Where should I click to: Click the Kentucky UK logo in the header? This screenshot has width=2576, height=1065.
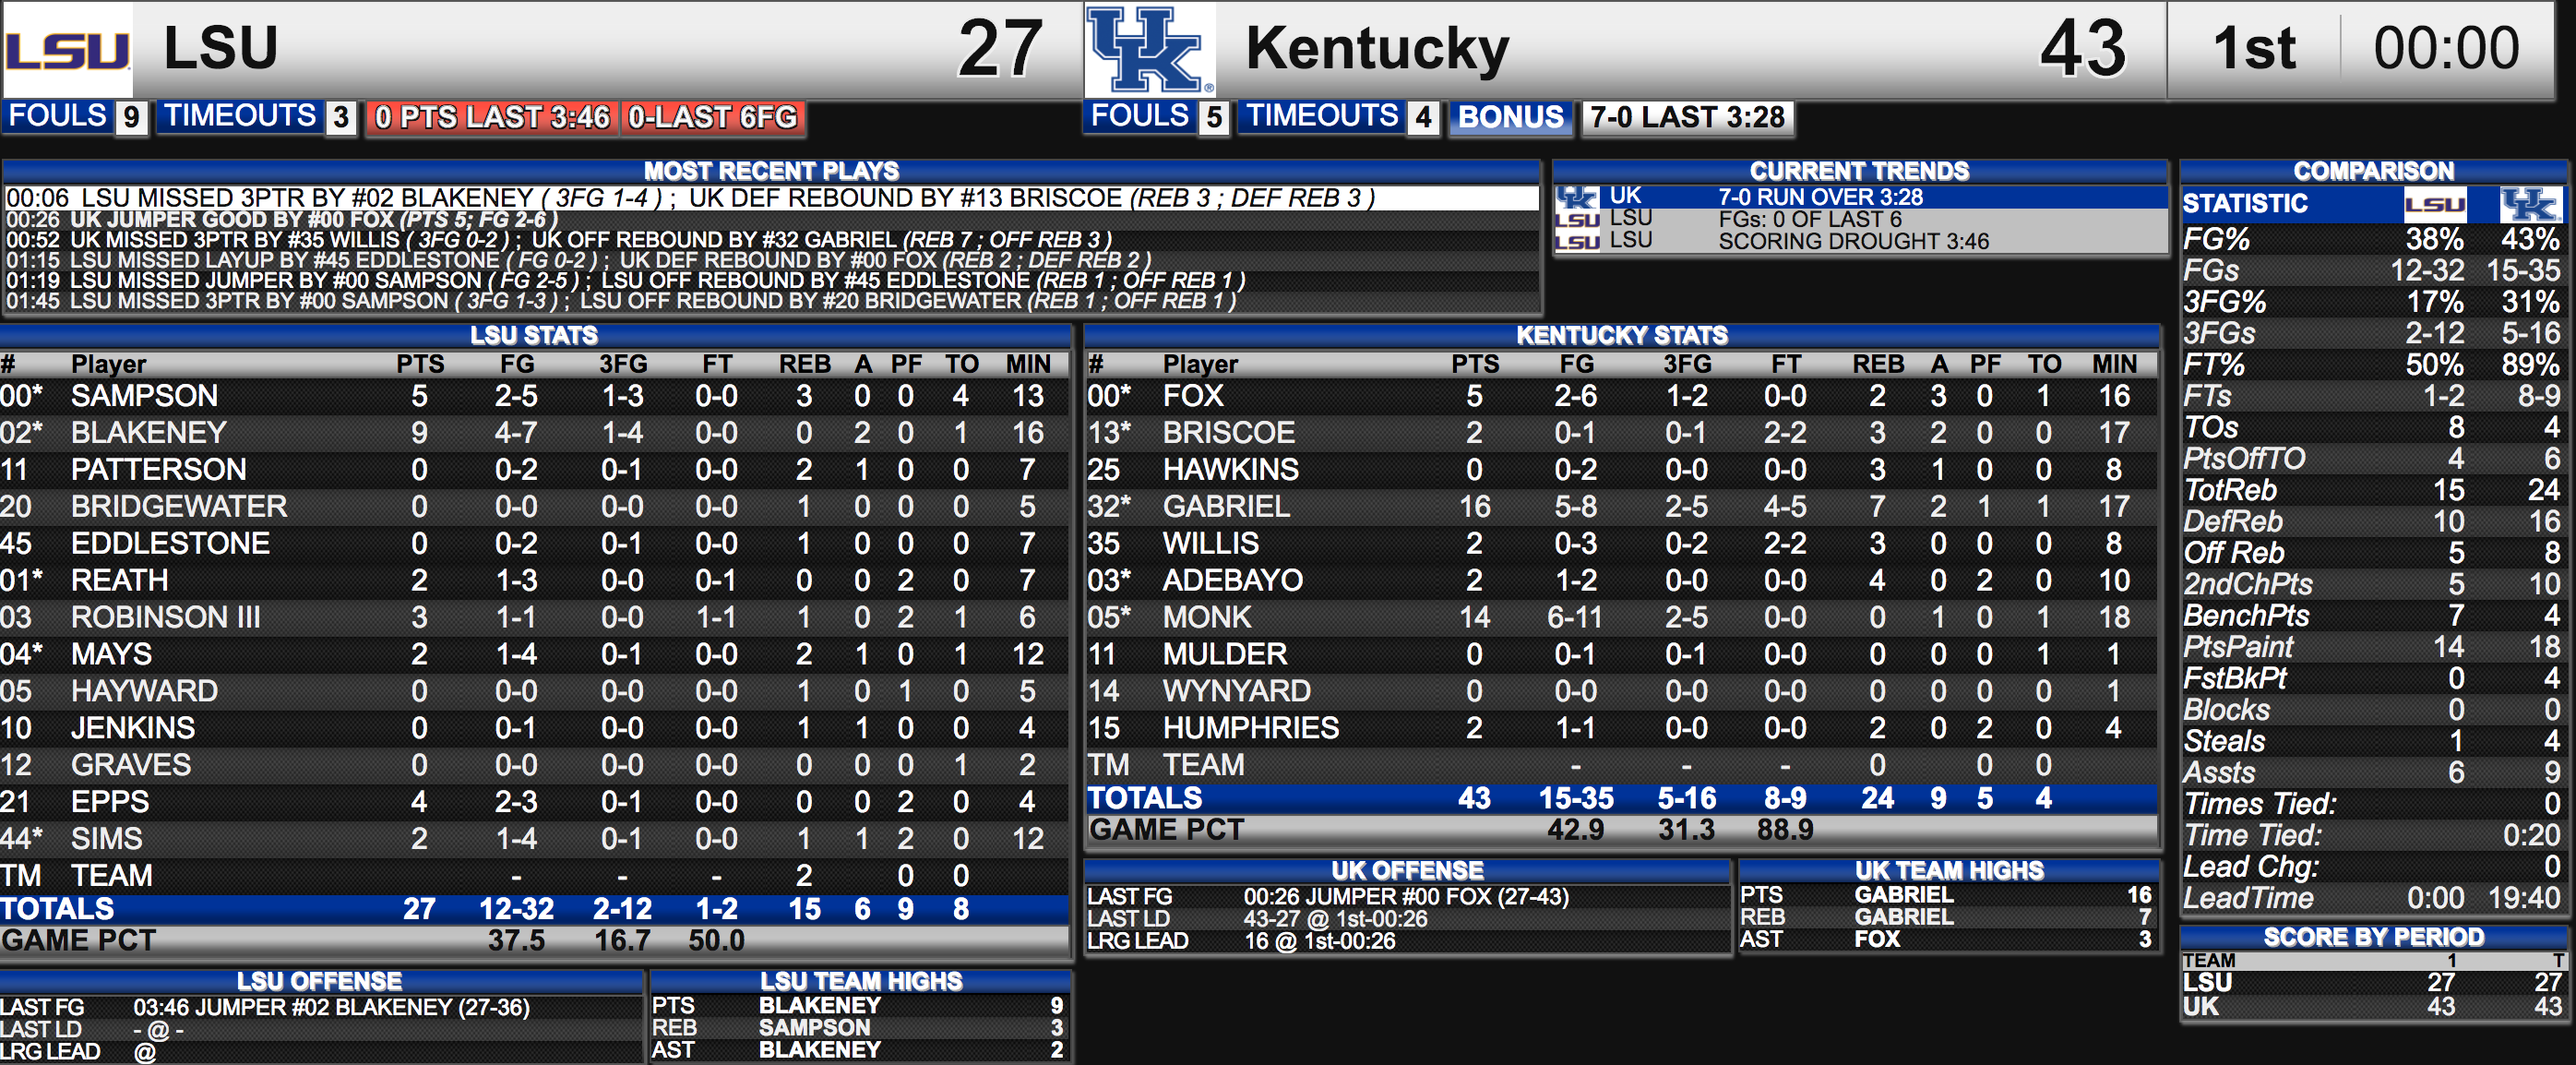1150,49
